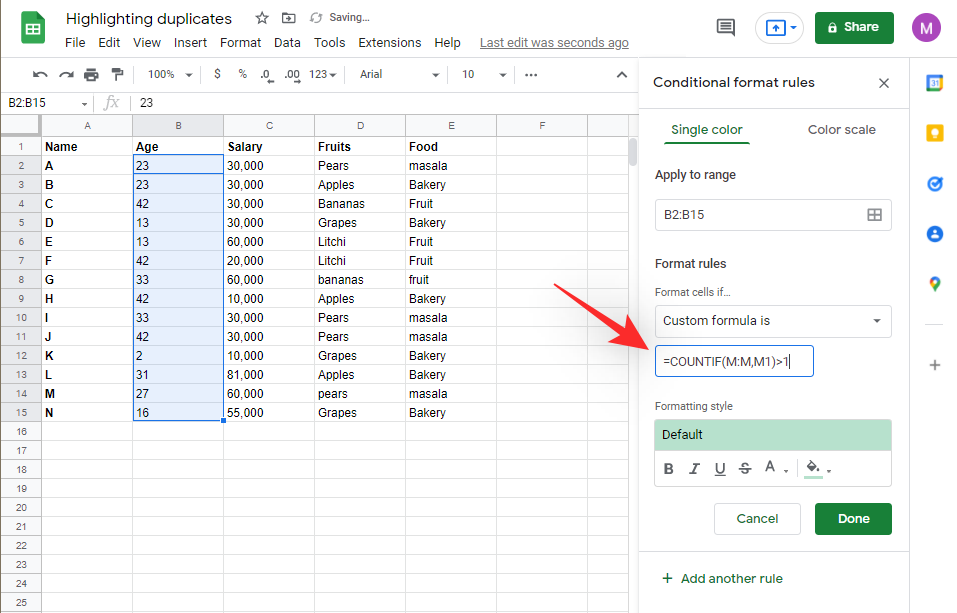Apply strikethrough formatting style
Screen dimensions: 957x613
[745, 468]
